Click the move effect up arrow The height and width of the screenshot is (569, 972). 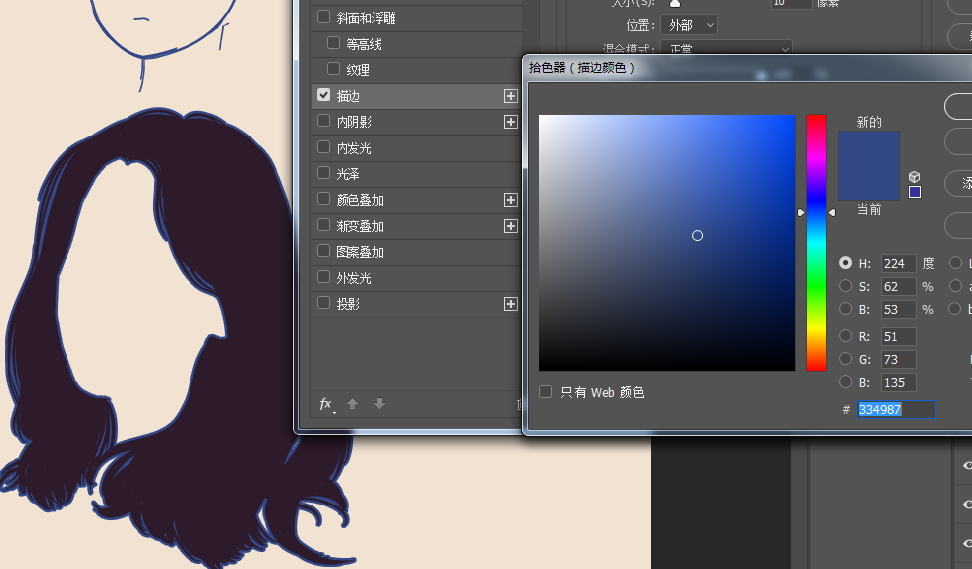pos(352,404)
